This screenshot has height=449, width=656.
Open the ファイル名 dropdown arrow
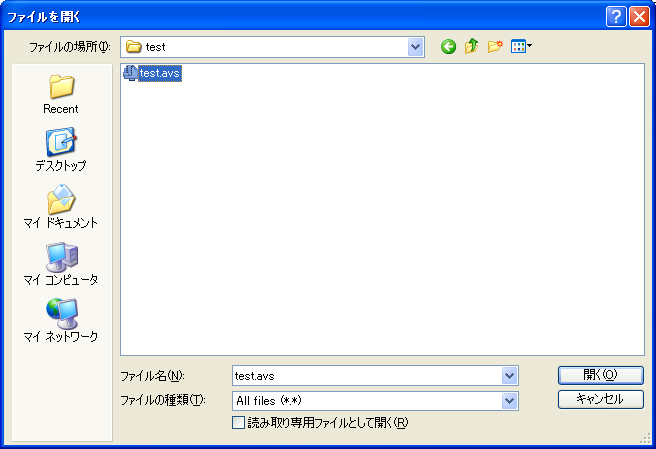click(510, 376)
